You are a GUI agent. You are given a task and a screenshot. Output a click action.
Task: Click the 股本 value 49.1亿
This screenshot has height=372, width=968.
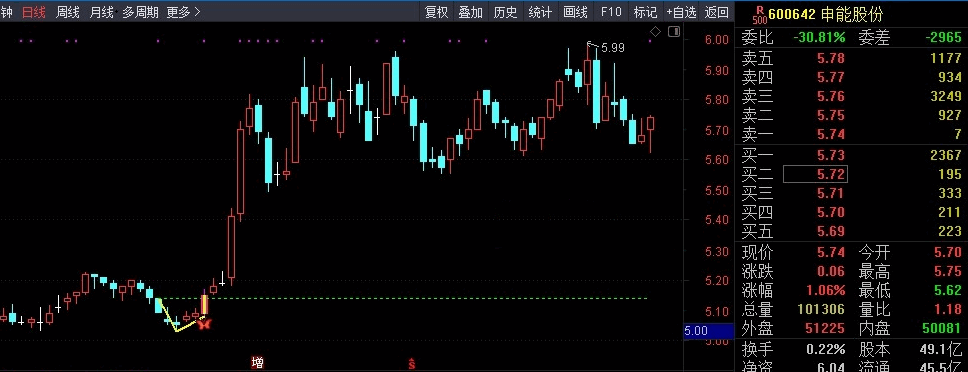tap(941, 350)
